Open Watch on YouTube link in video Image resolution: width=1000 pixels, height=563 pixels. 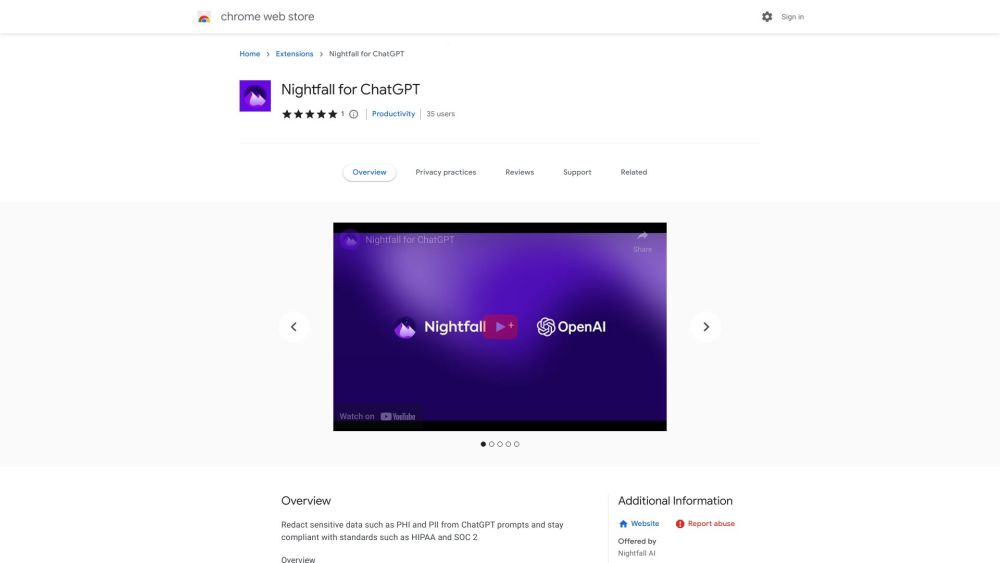[377, 416]
